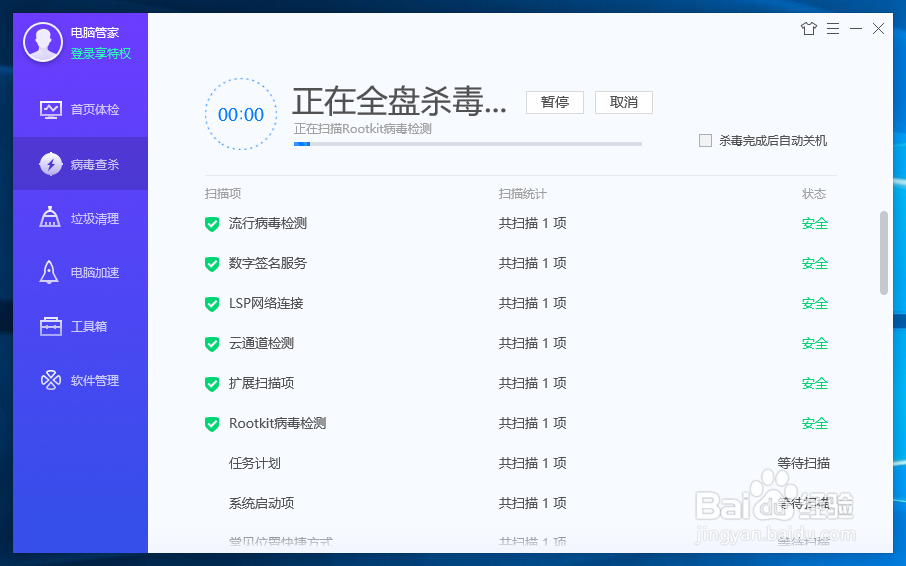Click 等待扫描 status for 任务计划

804,463
